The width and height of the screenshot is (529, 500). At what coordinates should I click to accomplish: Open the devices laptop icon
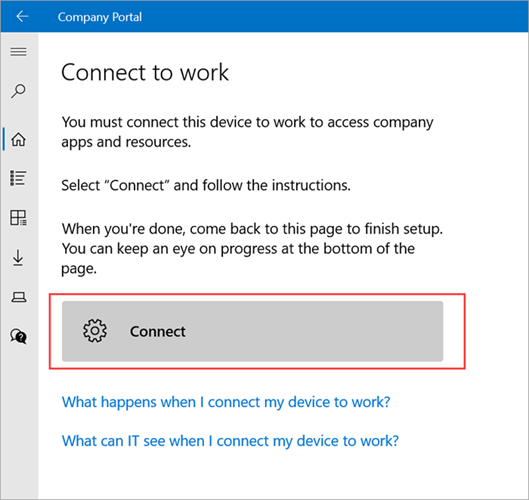tap(19, 297)
